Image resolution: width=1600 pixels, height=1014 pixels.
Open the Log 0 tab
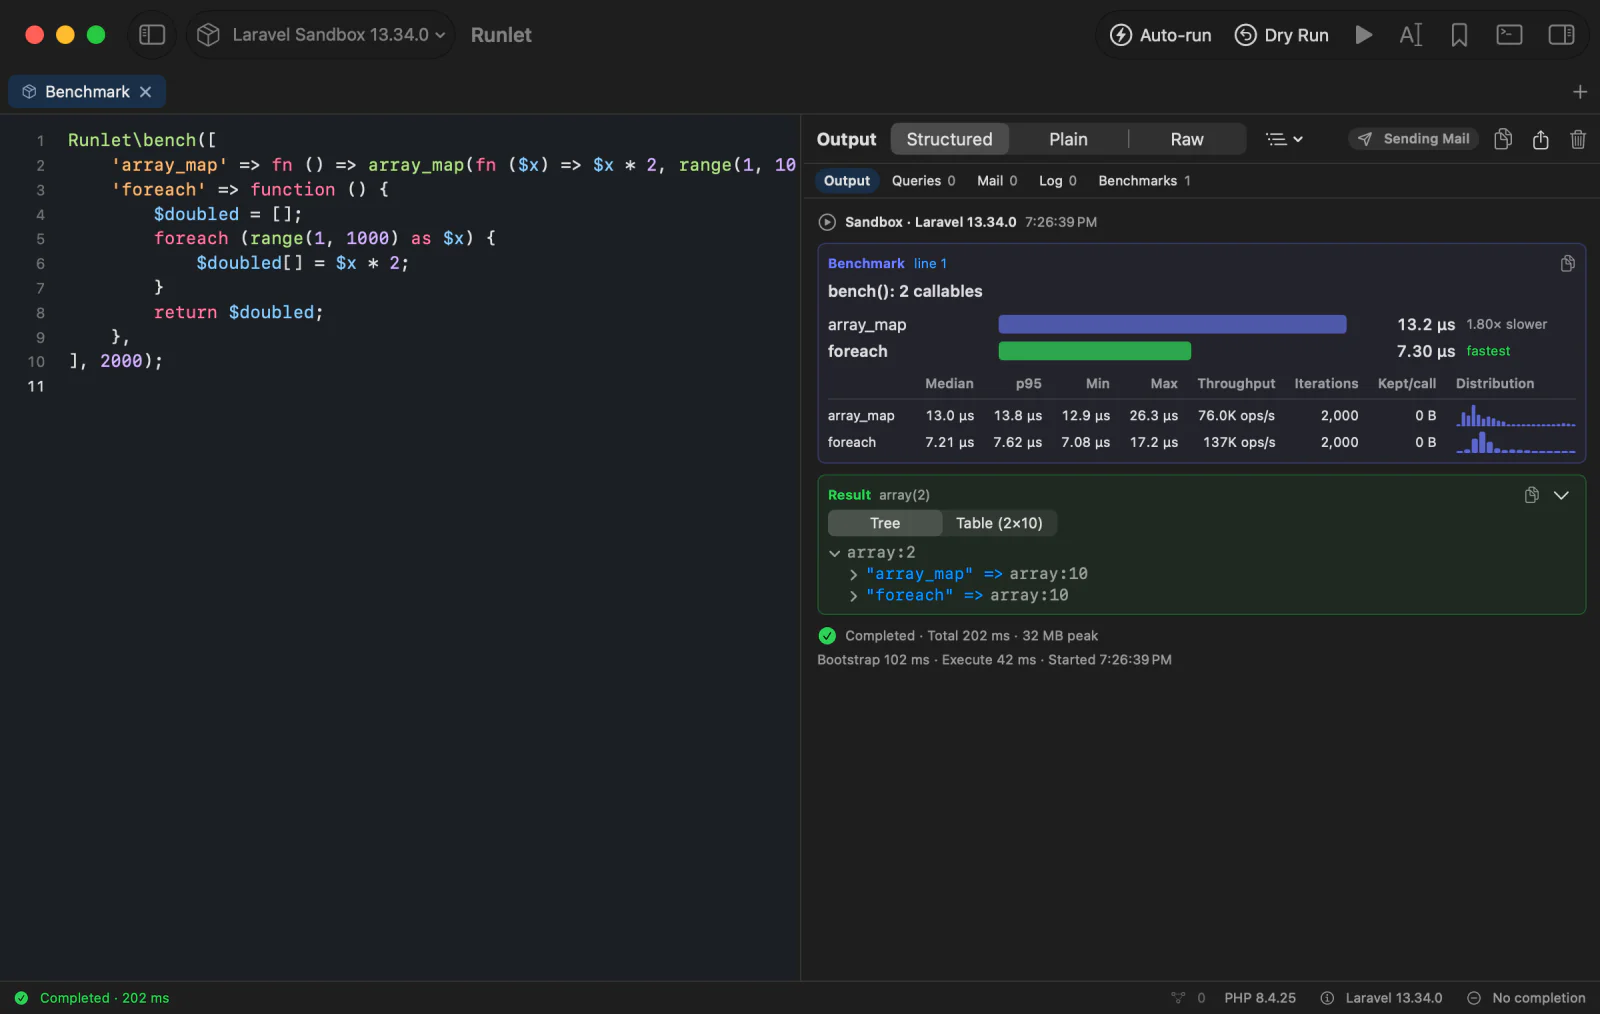pyautogui.click(x=1057, y=181)
